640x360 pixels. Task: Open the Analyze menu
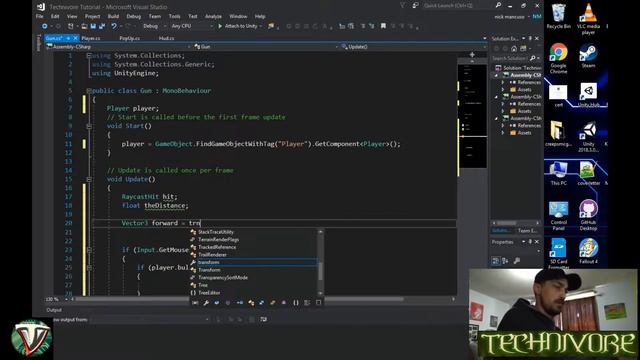(x=213, y=16)
